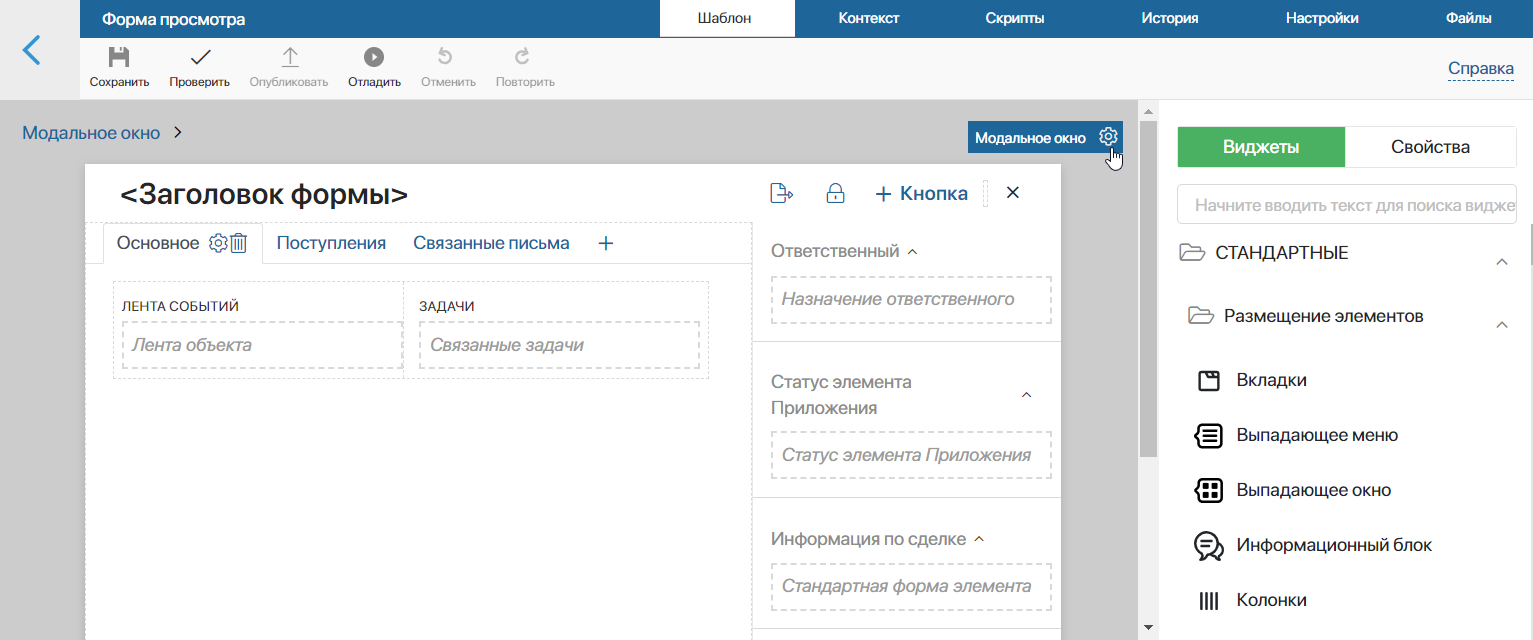
Task: Open gear settings on Основное tab
Action: coord(218,243)
